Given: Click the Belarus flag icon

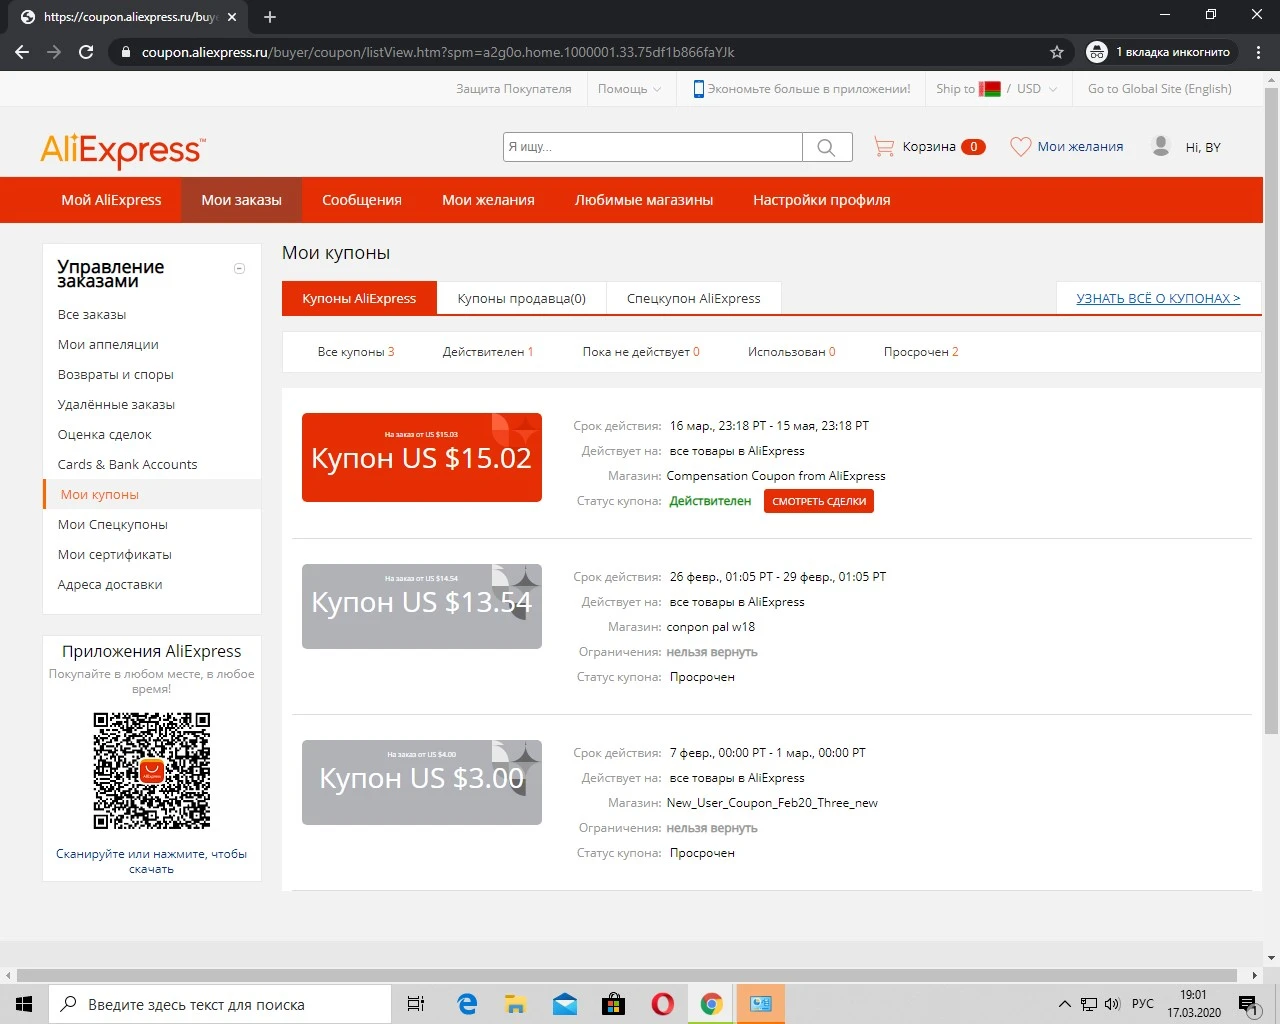Looking at the screenshot, I should pyautogui.click(x=990, y=89).
